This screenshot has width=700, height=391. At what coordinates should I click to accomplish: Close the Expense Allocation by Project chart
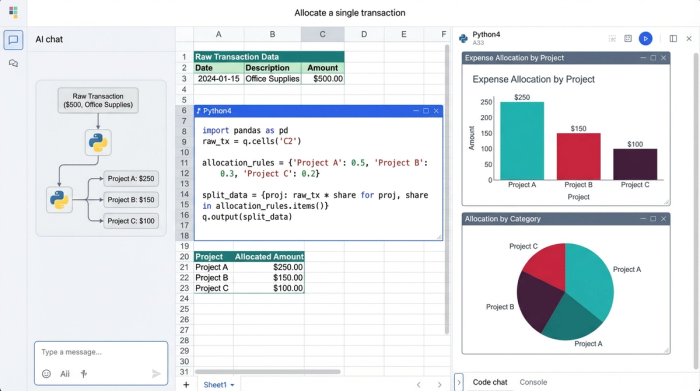(x=663, y=58)
